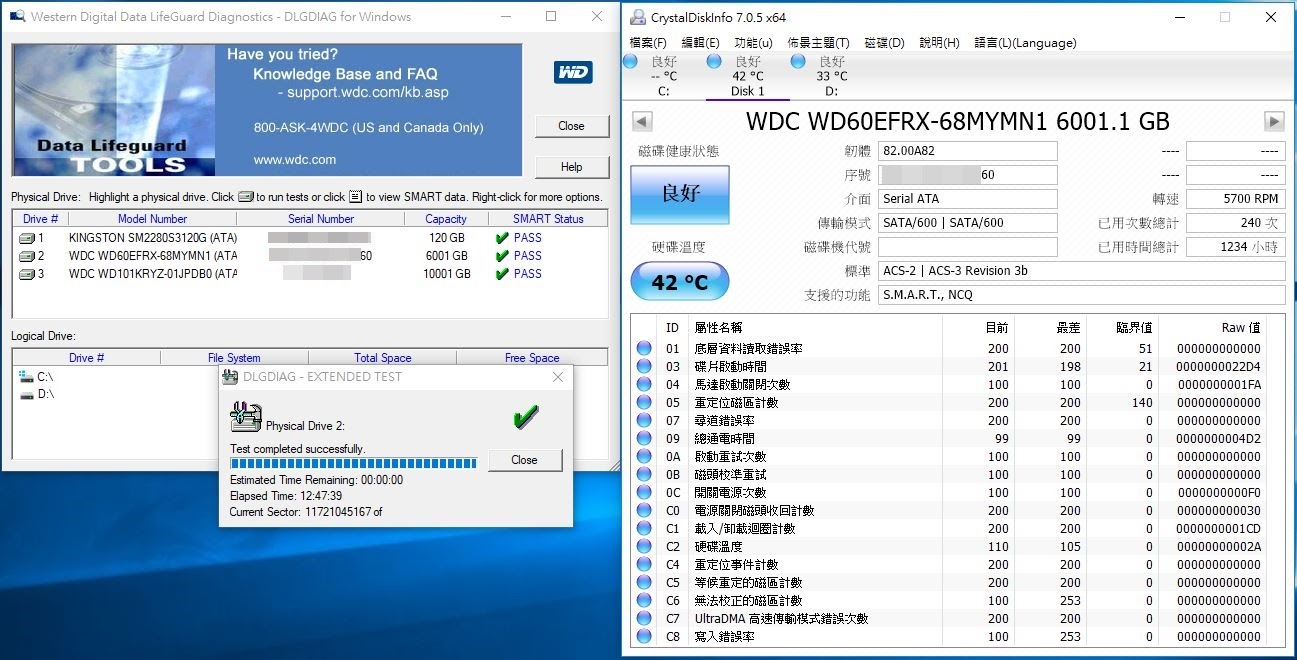Sort physical drives by Capacity column
The width and height of the screenshot is (1297, 660).
click(x=445, y=219)
